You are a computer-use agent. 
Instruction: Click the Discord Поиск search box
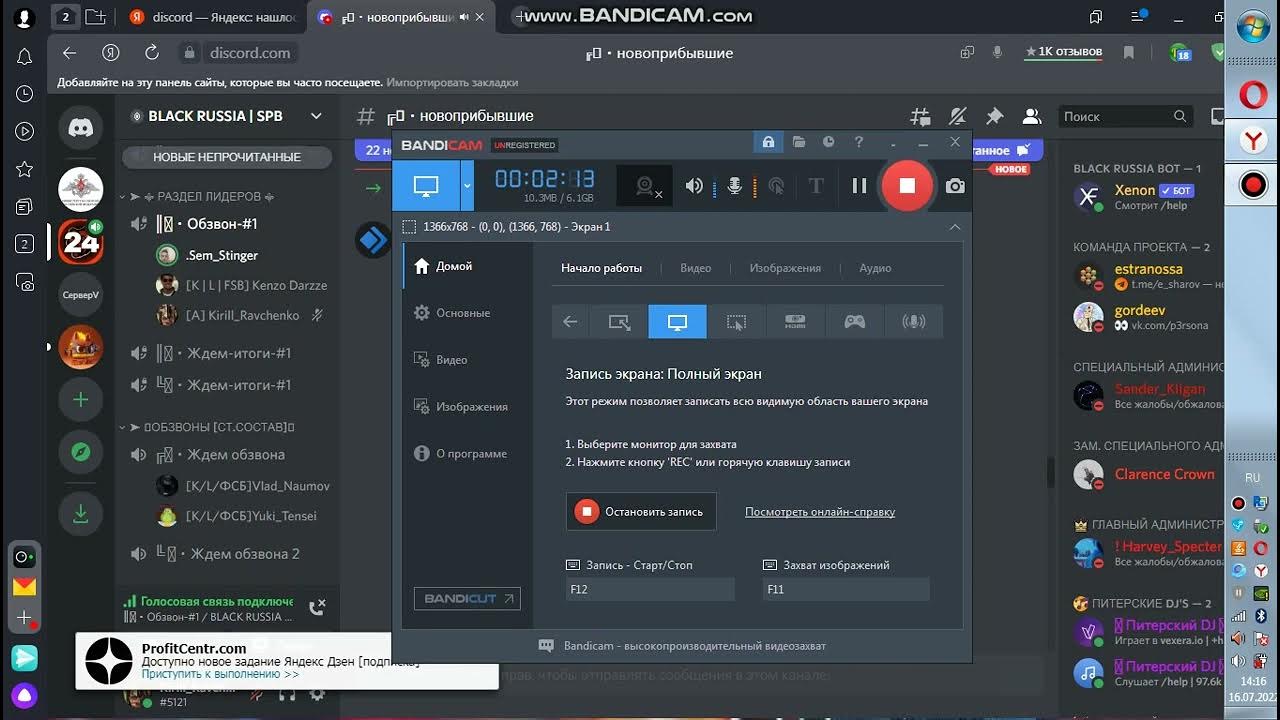[1126, 117]
